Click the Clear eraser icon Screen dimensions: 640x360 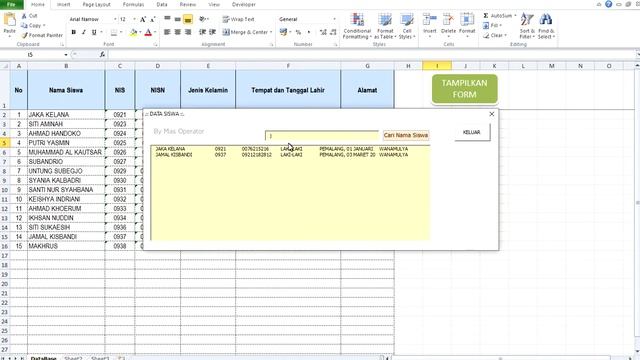[x=486, y=36]
